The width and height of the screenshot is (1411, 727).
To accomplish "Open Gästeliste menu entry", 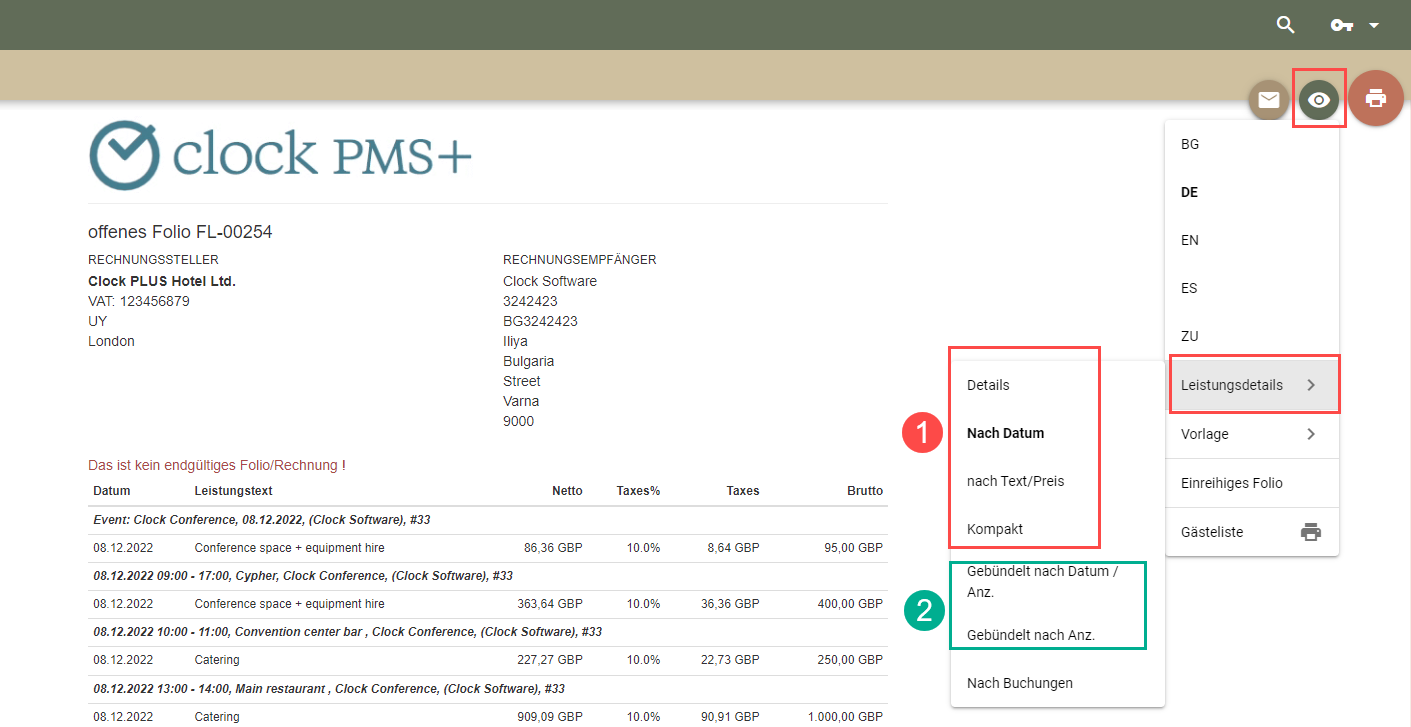I will (1252, 532).
